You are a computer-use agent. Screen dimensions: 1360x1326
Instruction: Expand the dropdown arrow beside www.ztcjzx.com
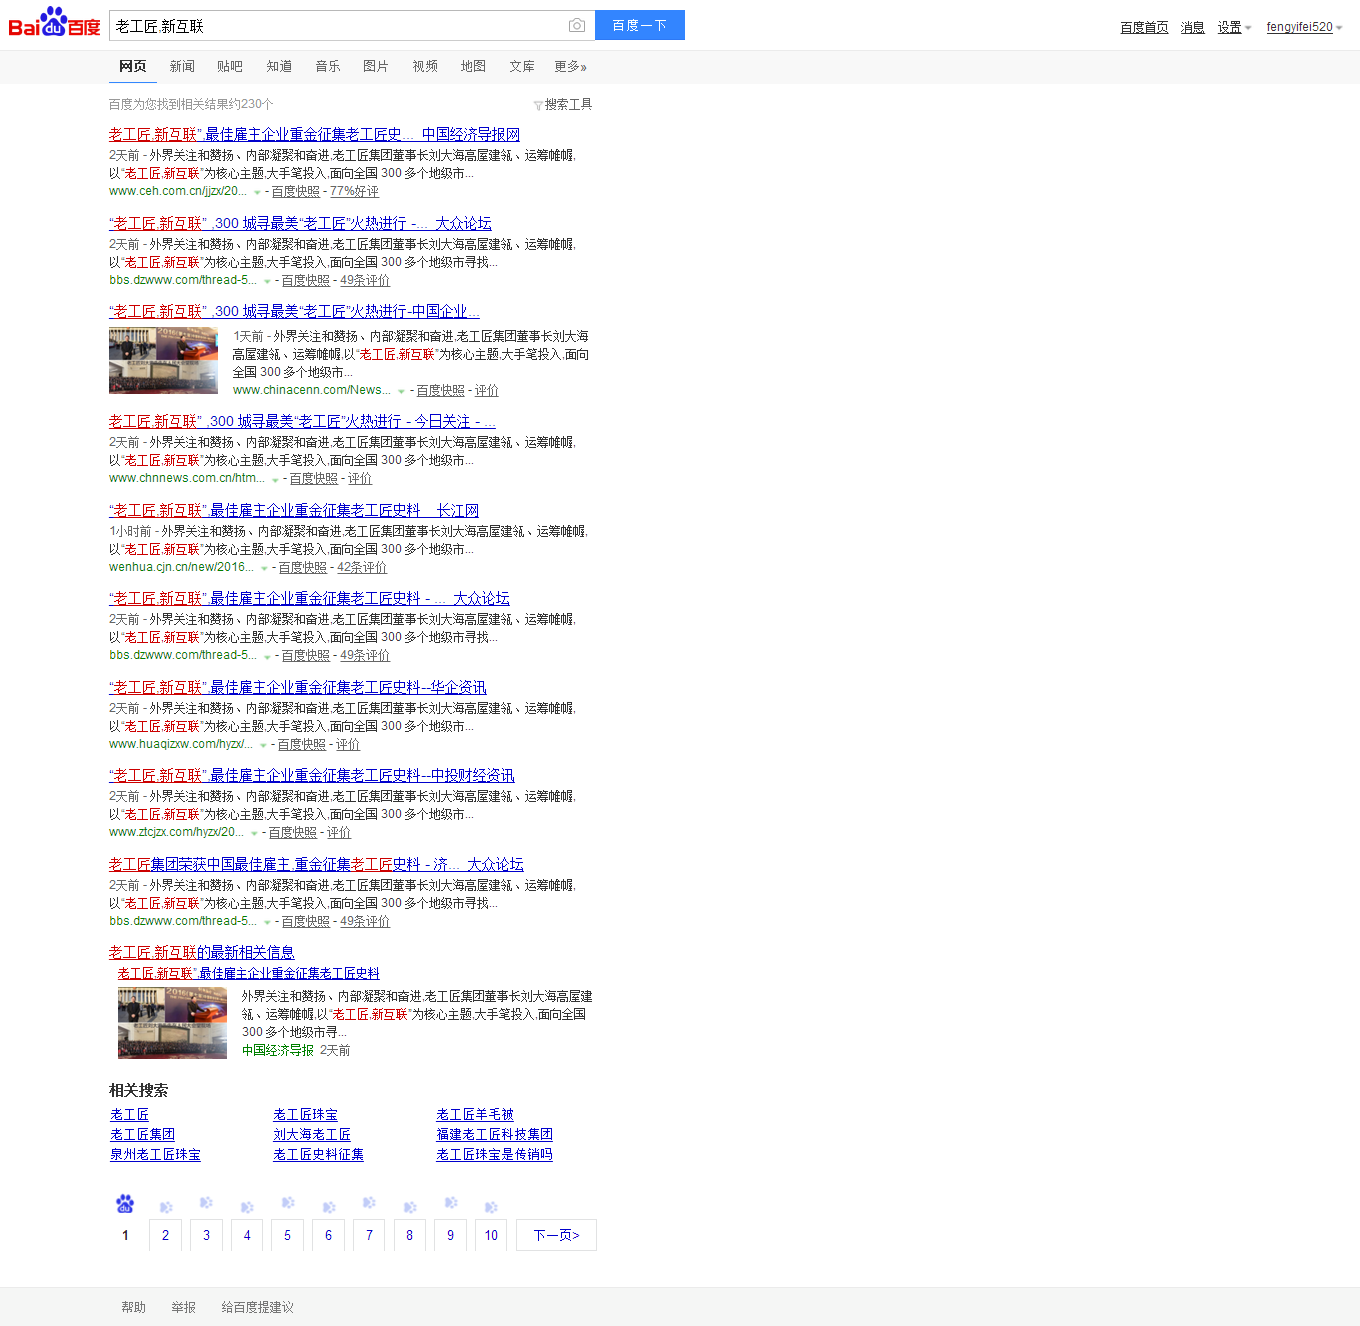pos(254,833)
